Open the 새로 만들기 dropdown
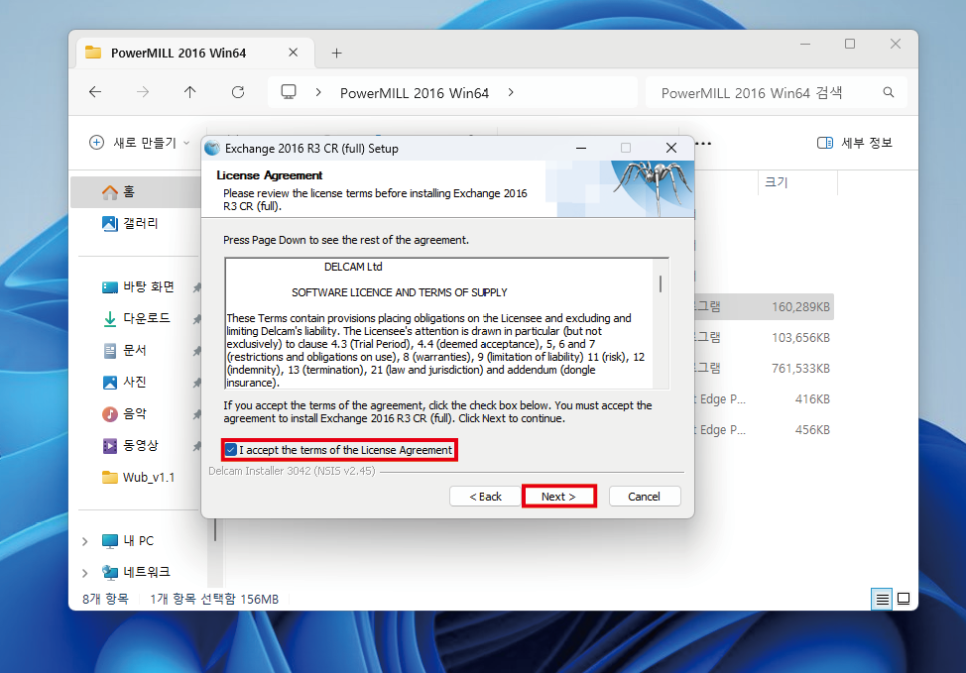 tap(139, 143)
